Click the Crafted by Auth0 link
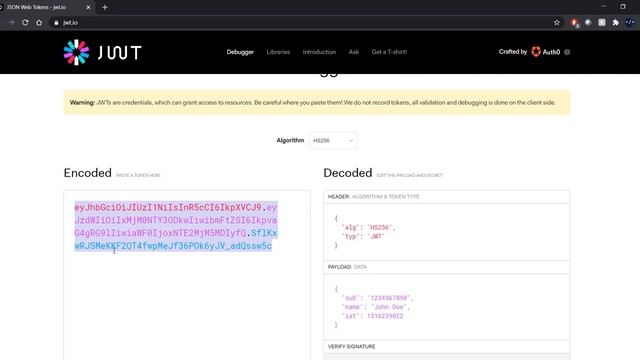 (529, 52)
